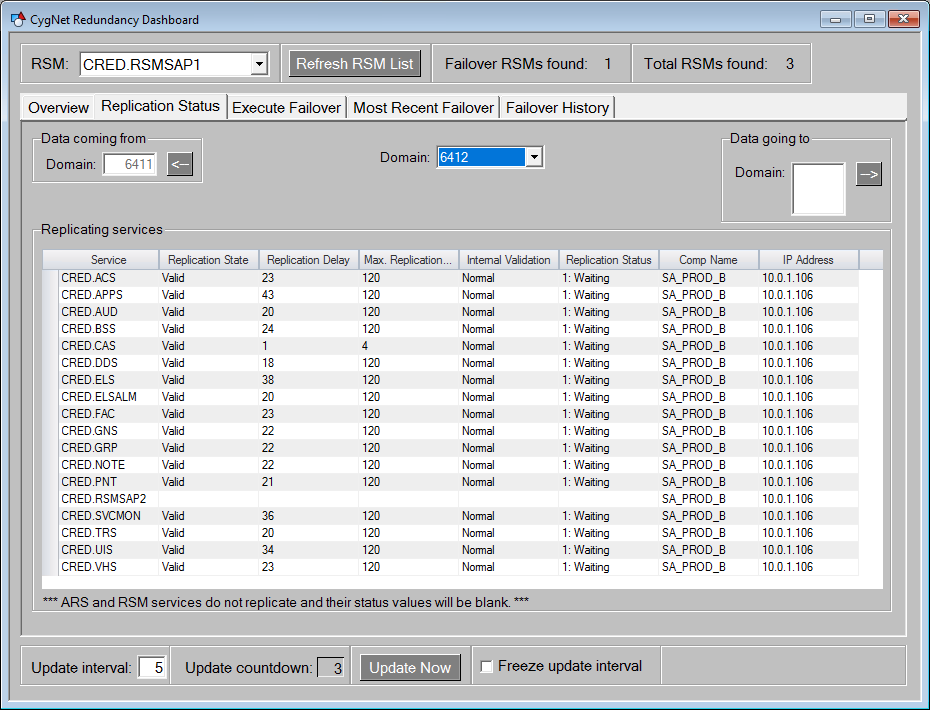The height and width of the screenshot is (710, 930).
Task: Click the Data going to Domain box
Action: click(x=818, y=189)
